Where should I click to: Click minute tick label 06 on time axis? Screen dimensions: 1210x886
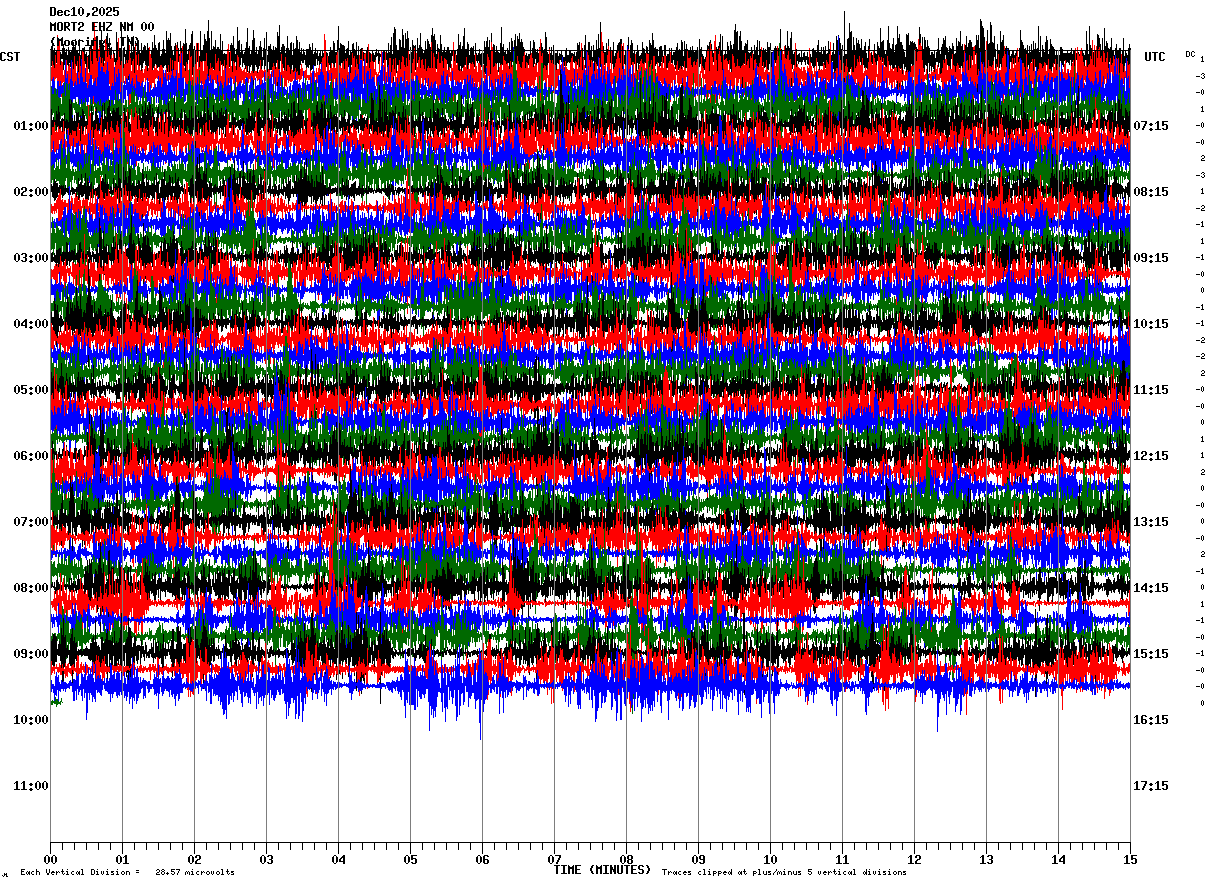click(482, 859)
